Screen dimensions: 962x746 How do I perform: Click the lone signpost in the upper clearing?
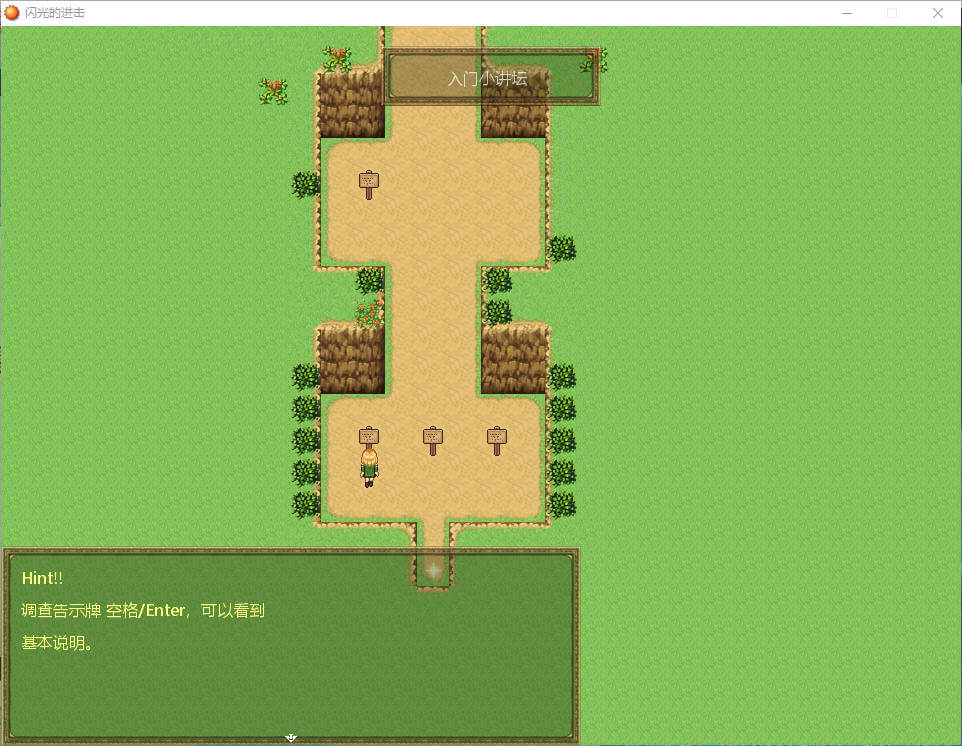pos(369,183)
